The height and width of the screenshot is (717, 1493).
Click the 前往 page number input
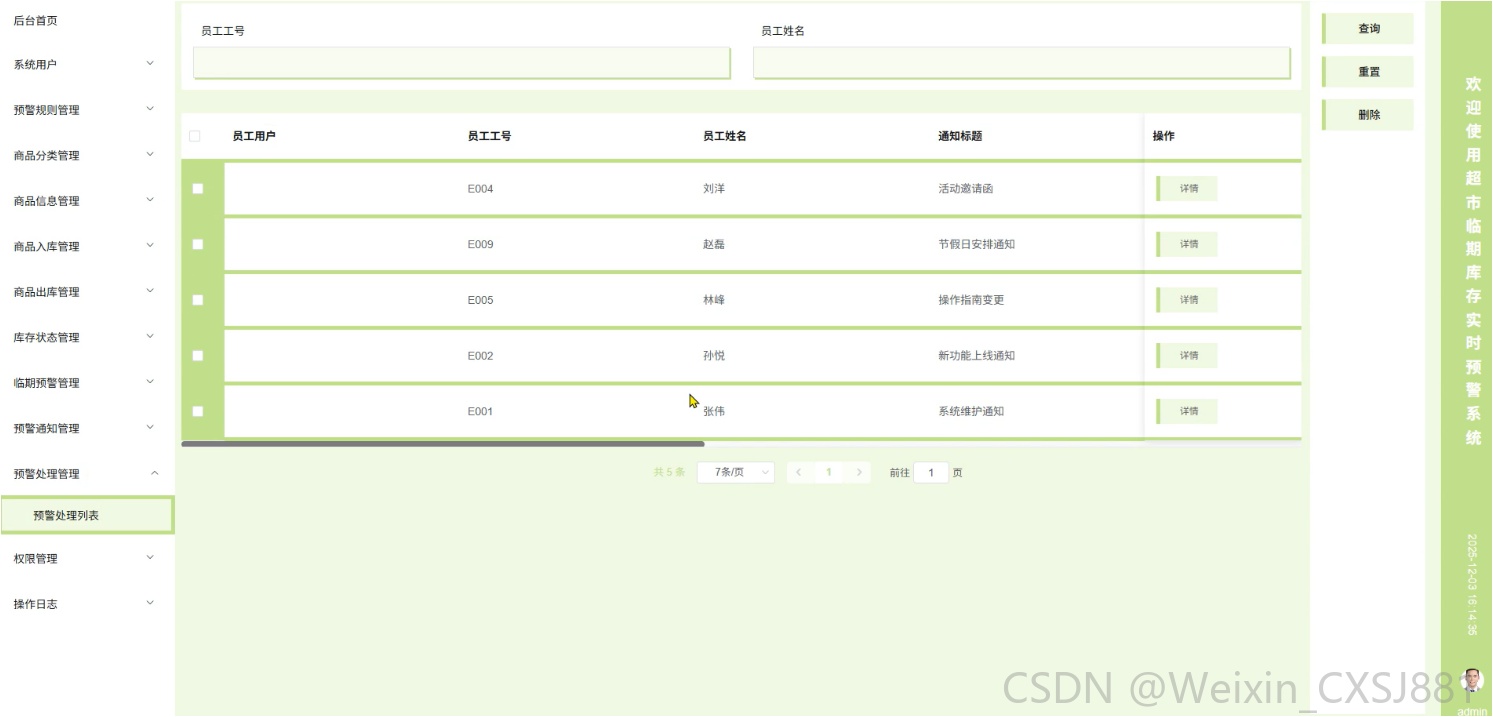pyautogui.click(x=931, y=472)
